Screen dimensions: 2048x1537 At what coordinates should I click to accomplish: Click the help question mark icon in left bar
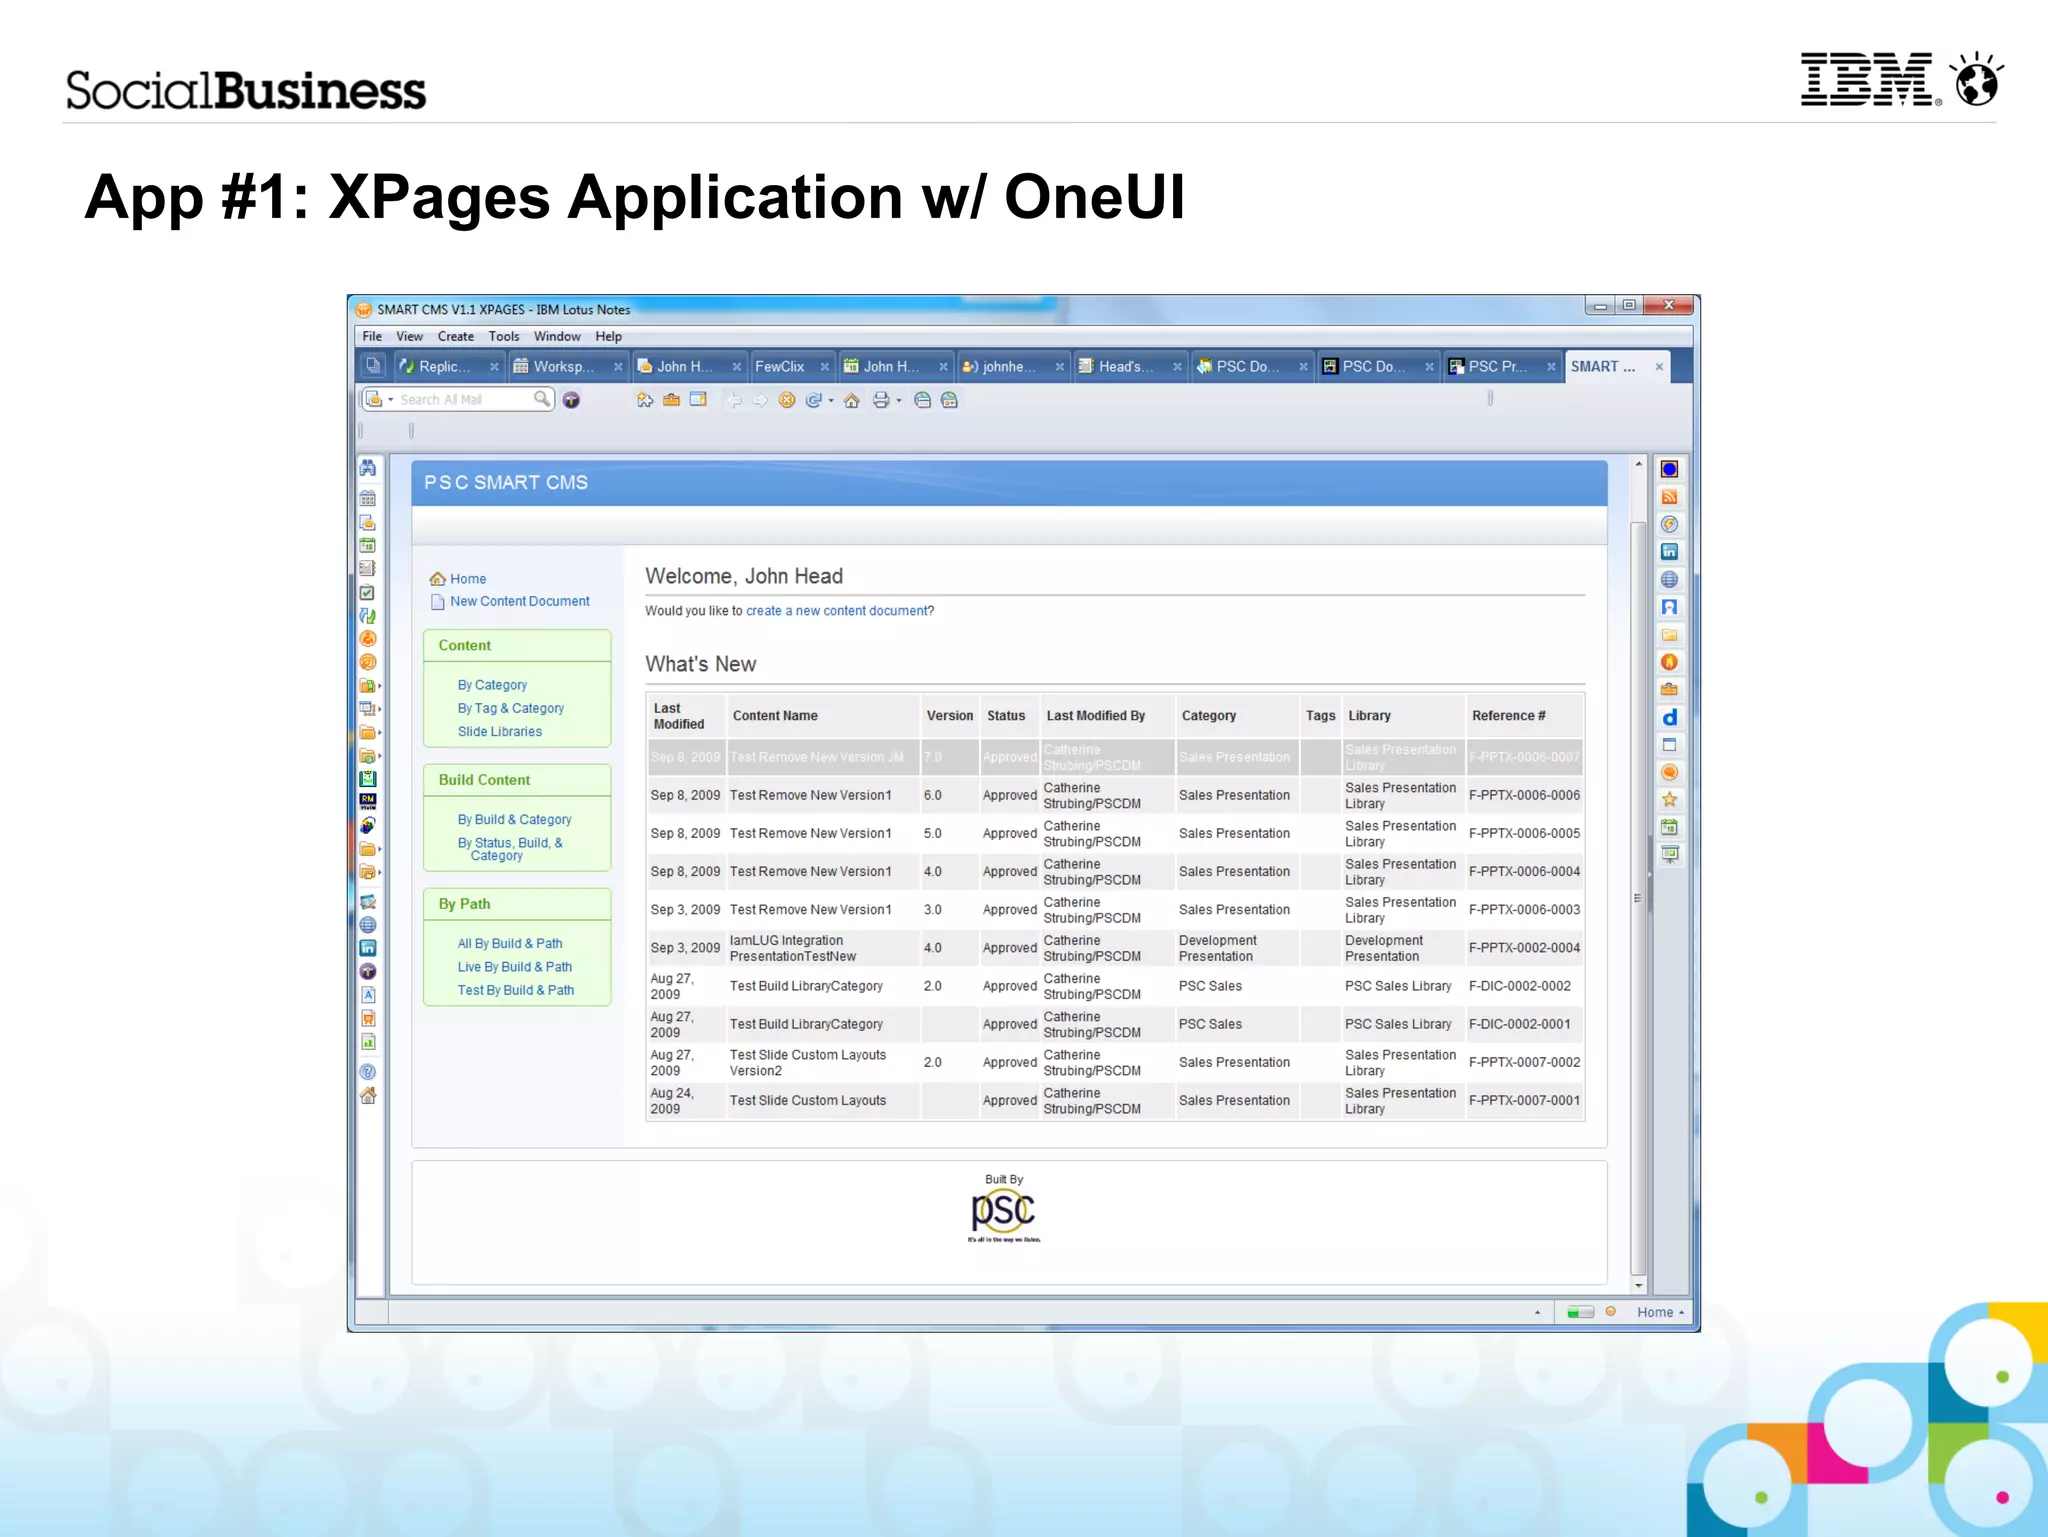coord(368,1072)
